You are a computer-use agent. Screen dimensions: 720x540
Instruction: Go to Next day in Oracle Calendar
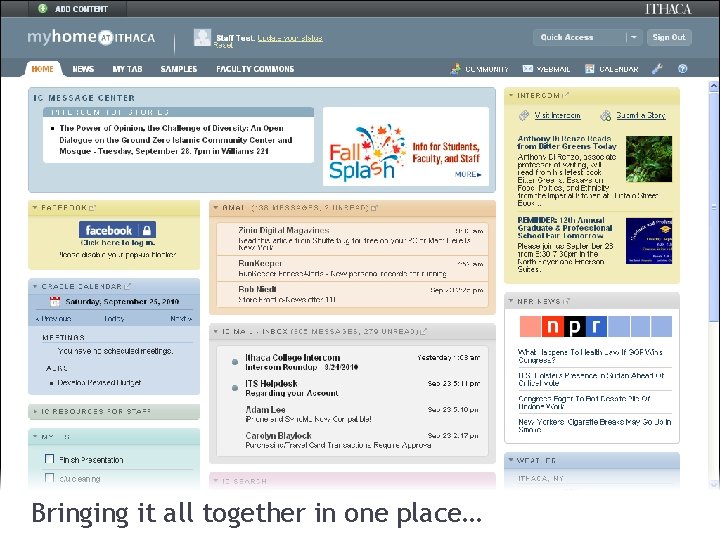tap(181, 319)
